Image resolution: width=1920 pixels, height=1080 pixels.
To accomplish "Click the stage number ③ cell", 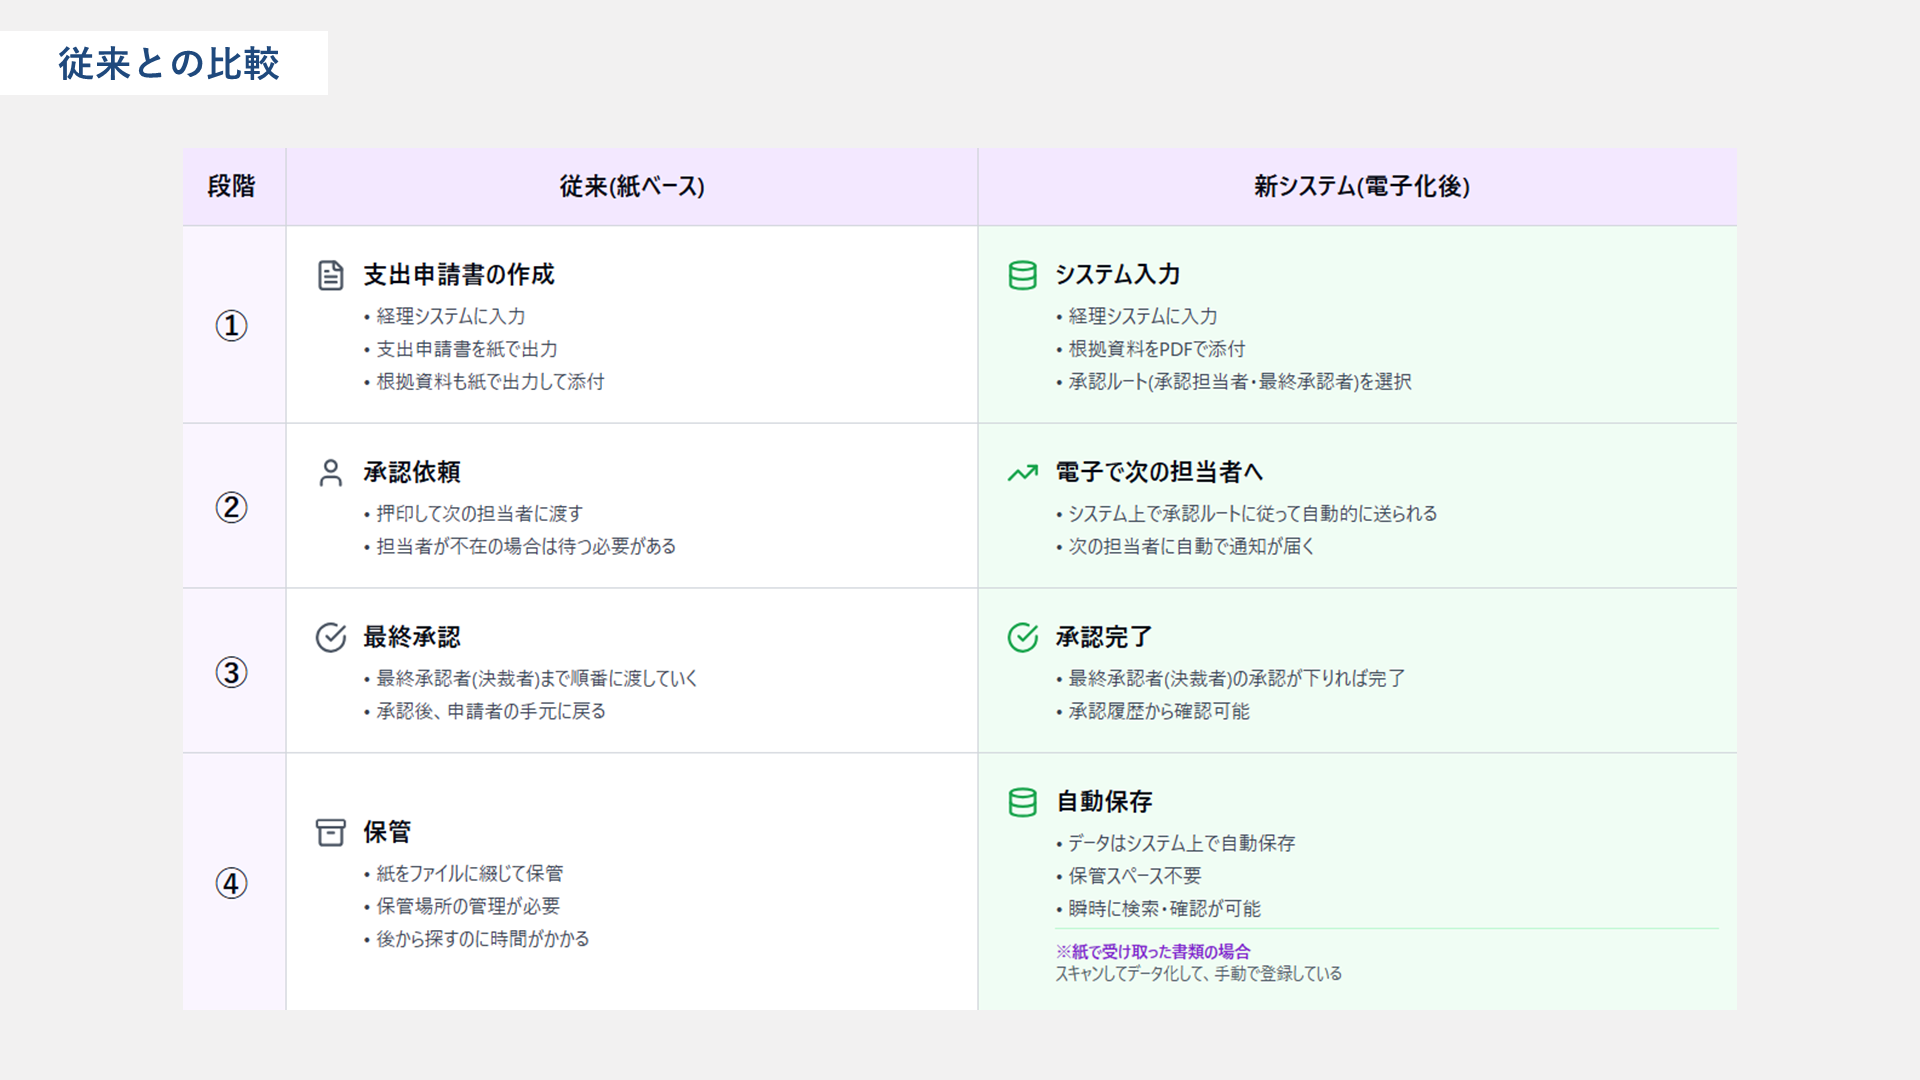I will pyautogui.click(x=232, y=672).
